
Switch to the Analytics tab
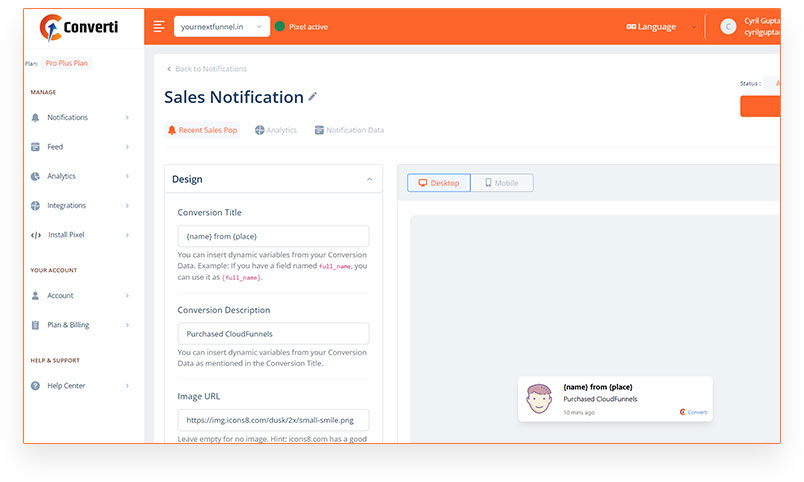click(x=276, y=130)
